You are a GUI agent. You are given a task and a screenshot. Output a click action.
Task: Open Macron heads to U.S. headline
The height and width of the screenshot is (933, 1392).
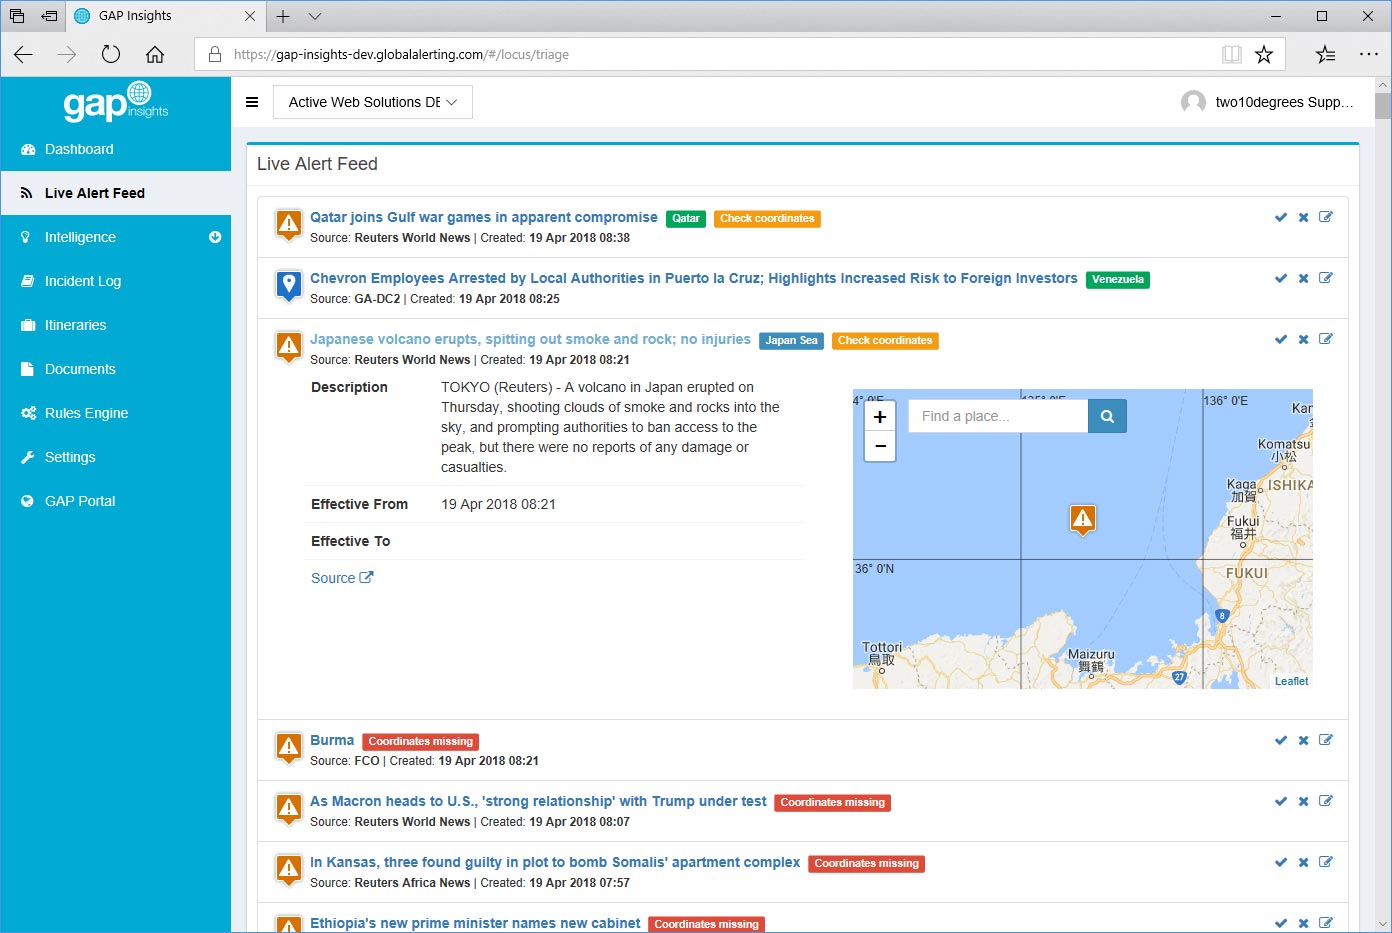pos(538,801)
